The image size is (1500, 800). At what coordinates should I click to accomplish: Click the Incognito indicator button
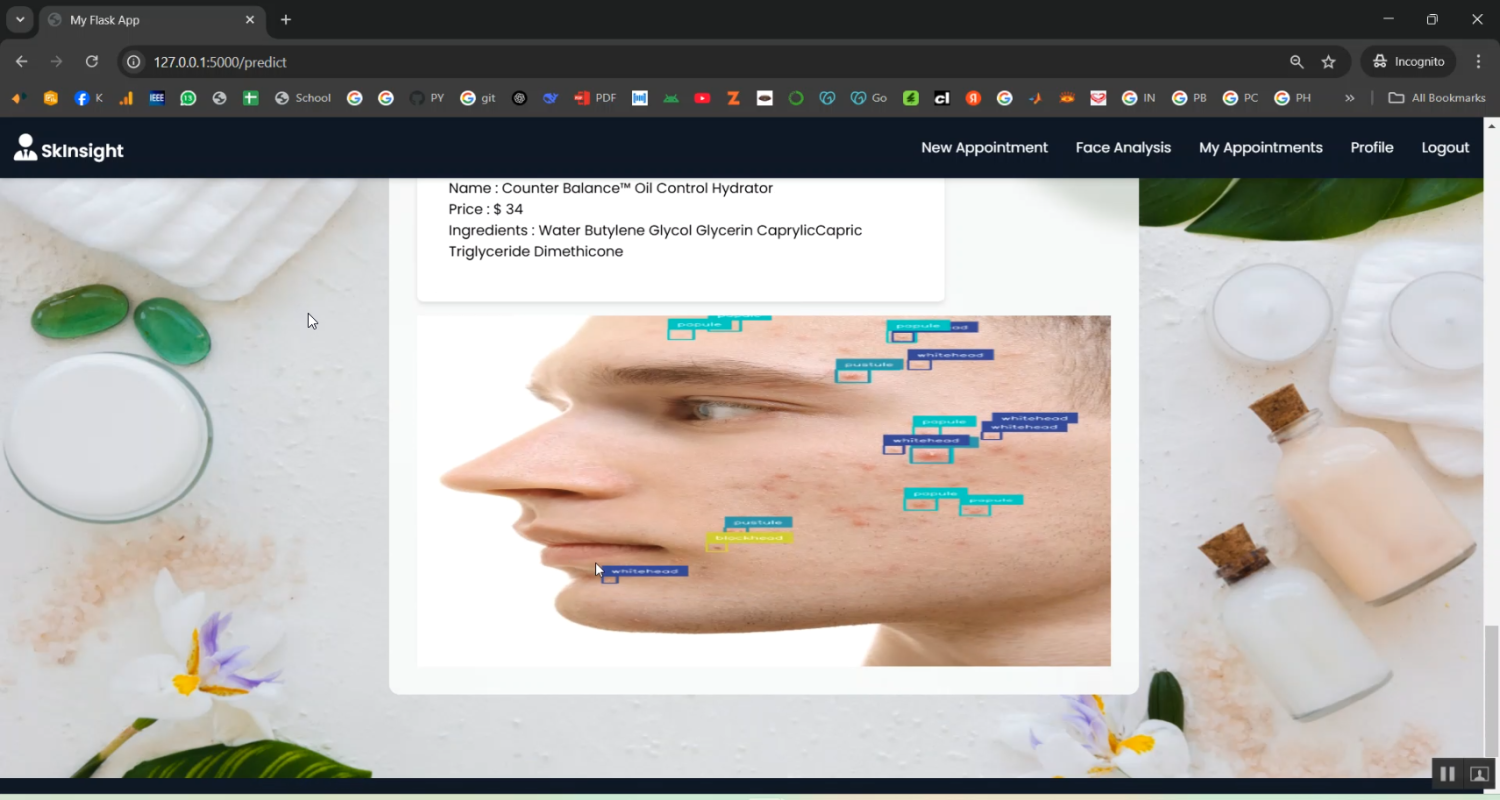point(1408,62)
